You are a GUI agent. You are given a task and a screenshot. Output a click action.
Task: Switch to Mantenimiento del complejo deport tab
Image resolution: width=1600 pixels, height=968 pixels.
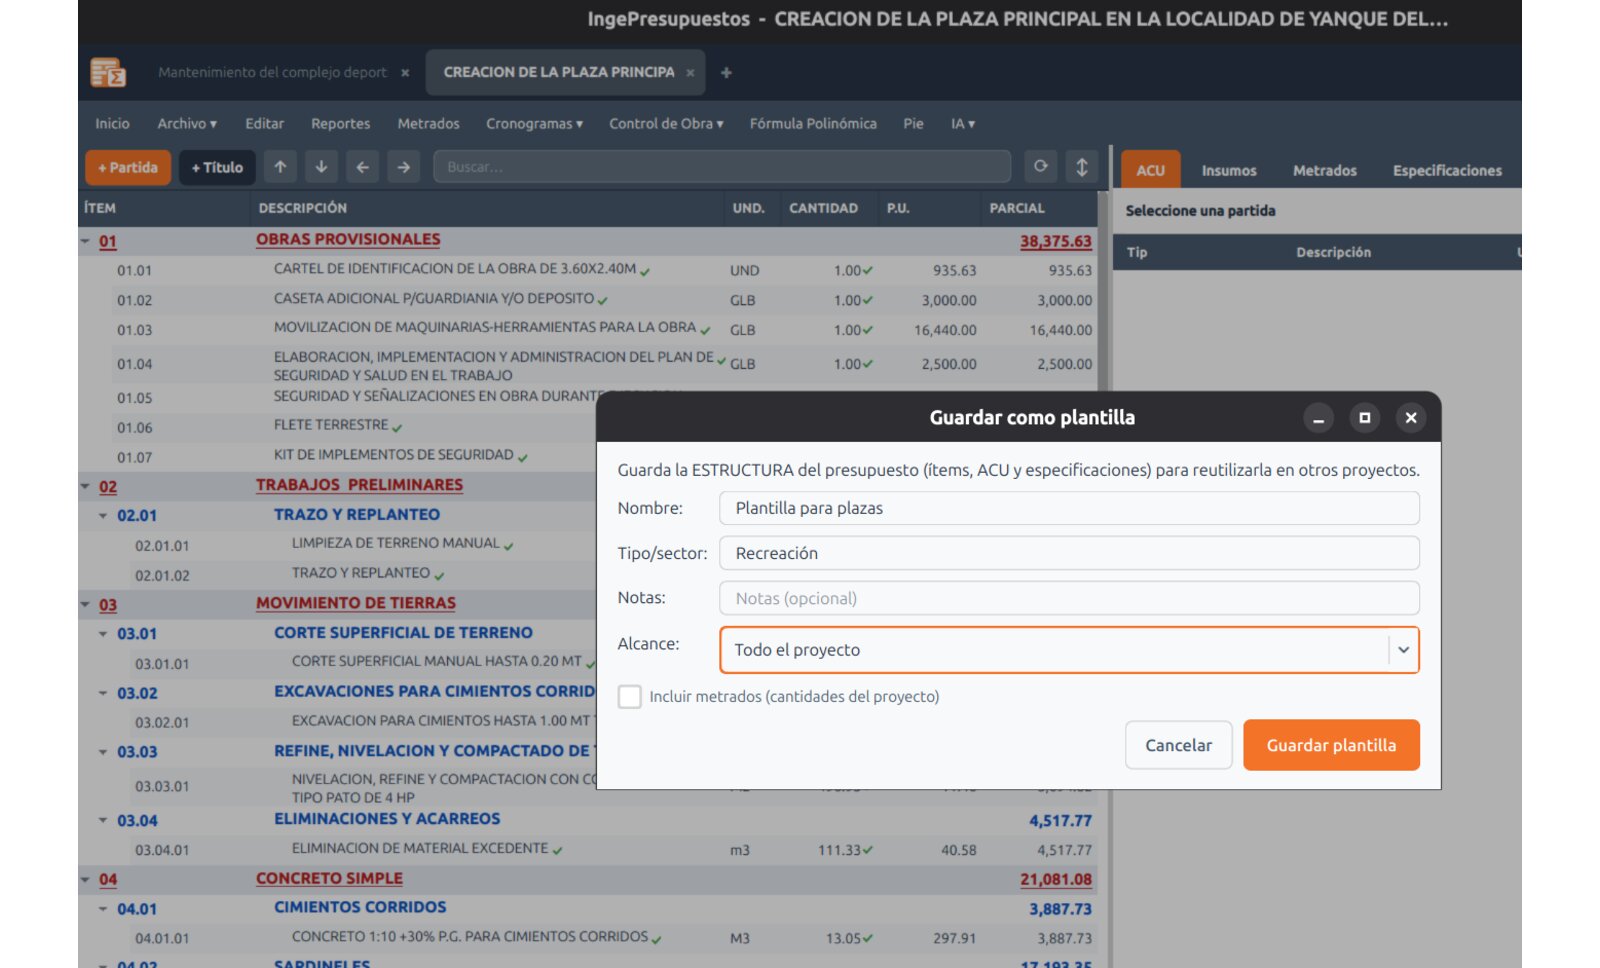pyautogui.click(x=272, y=73)
